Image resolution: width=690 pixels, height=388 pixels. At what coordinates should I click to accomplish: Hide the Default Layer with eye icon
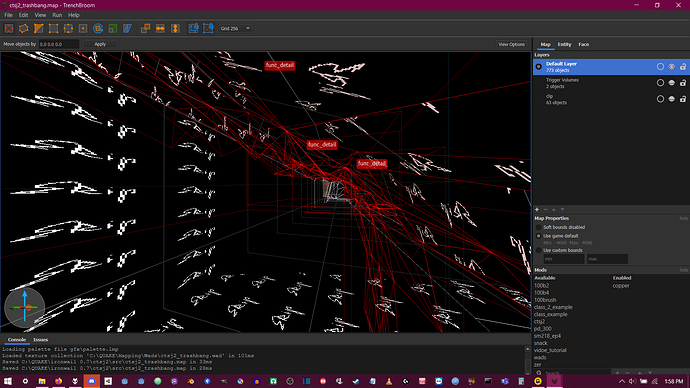[x=672, y=67]
